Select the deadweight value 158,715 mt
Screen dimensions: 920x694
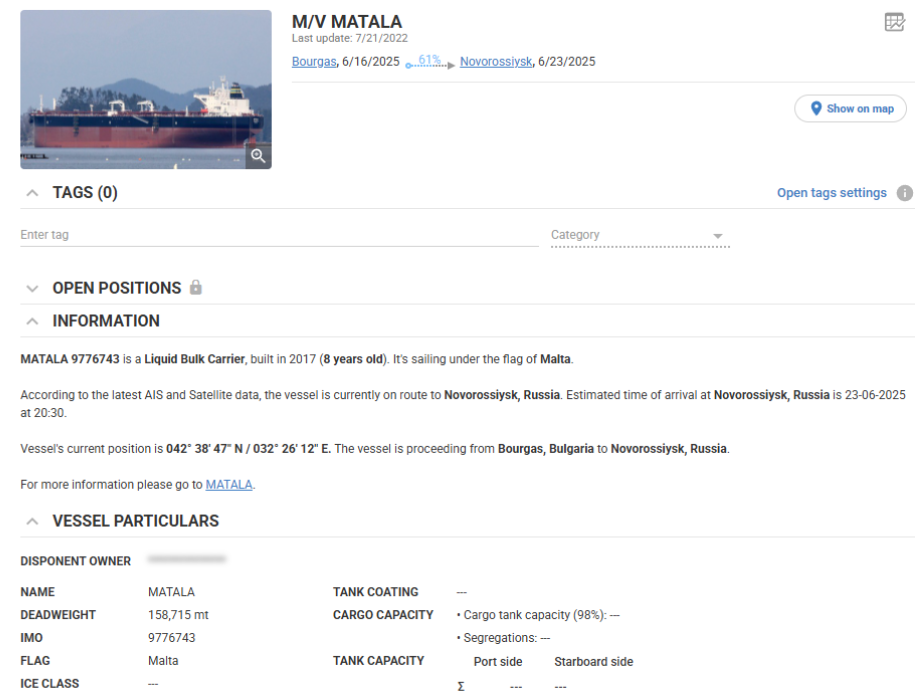[x=178, y=615]
